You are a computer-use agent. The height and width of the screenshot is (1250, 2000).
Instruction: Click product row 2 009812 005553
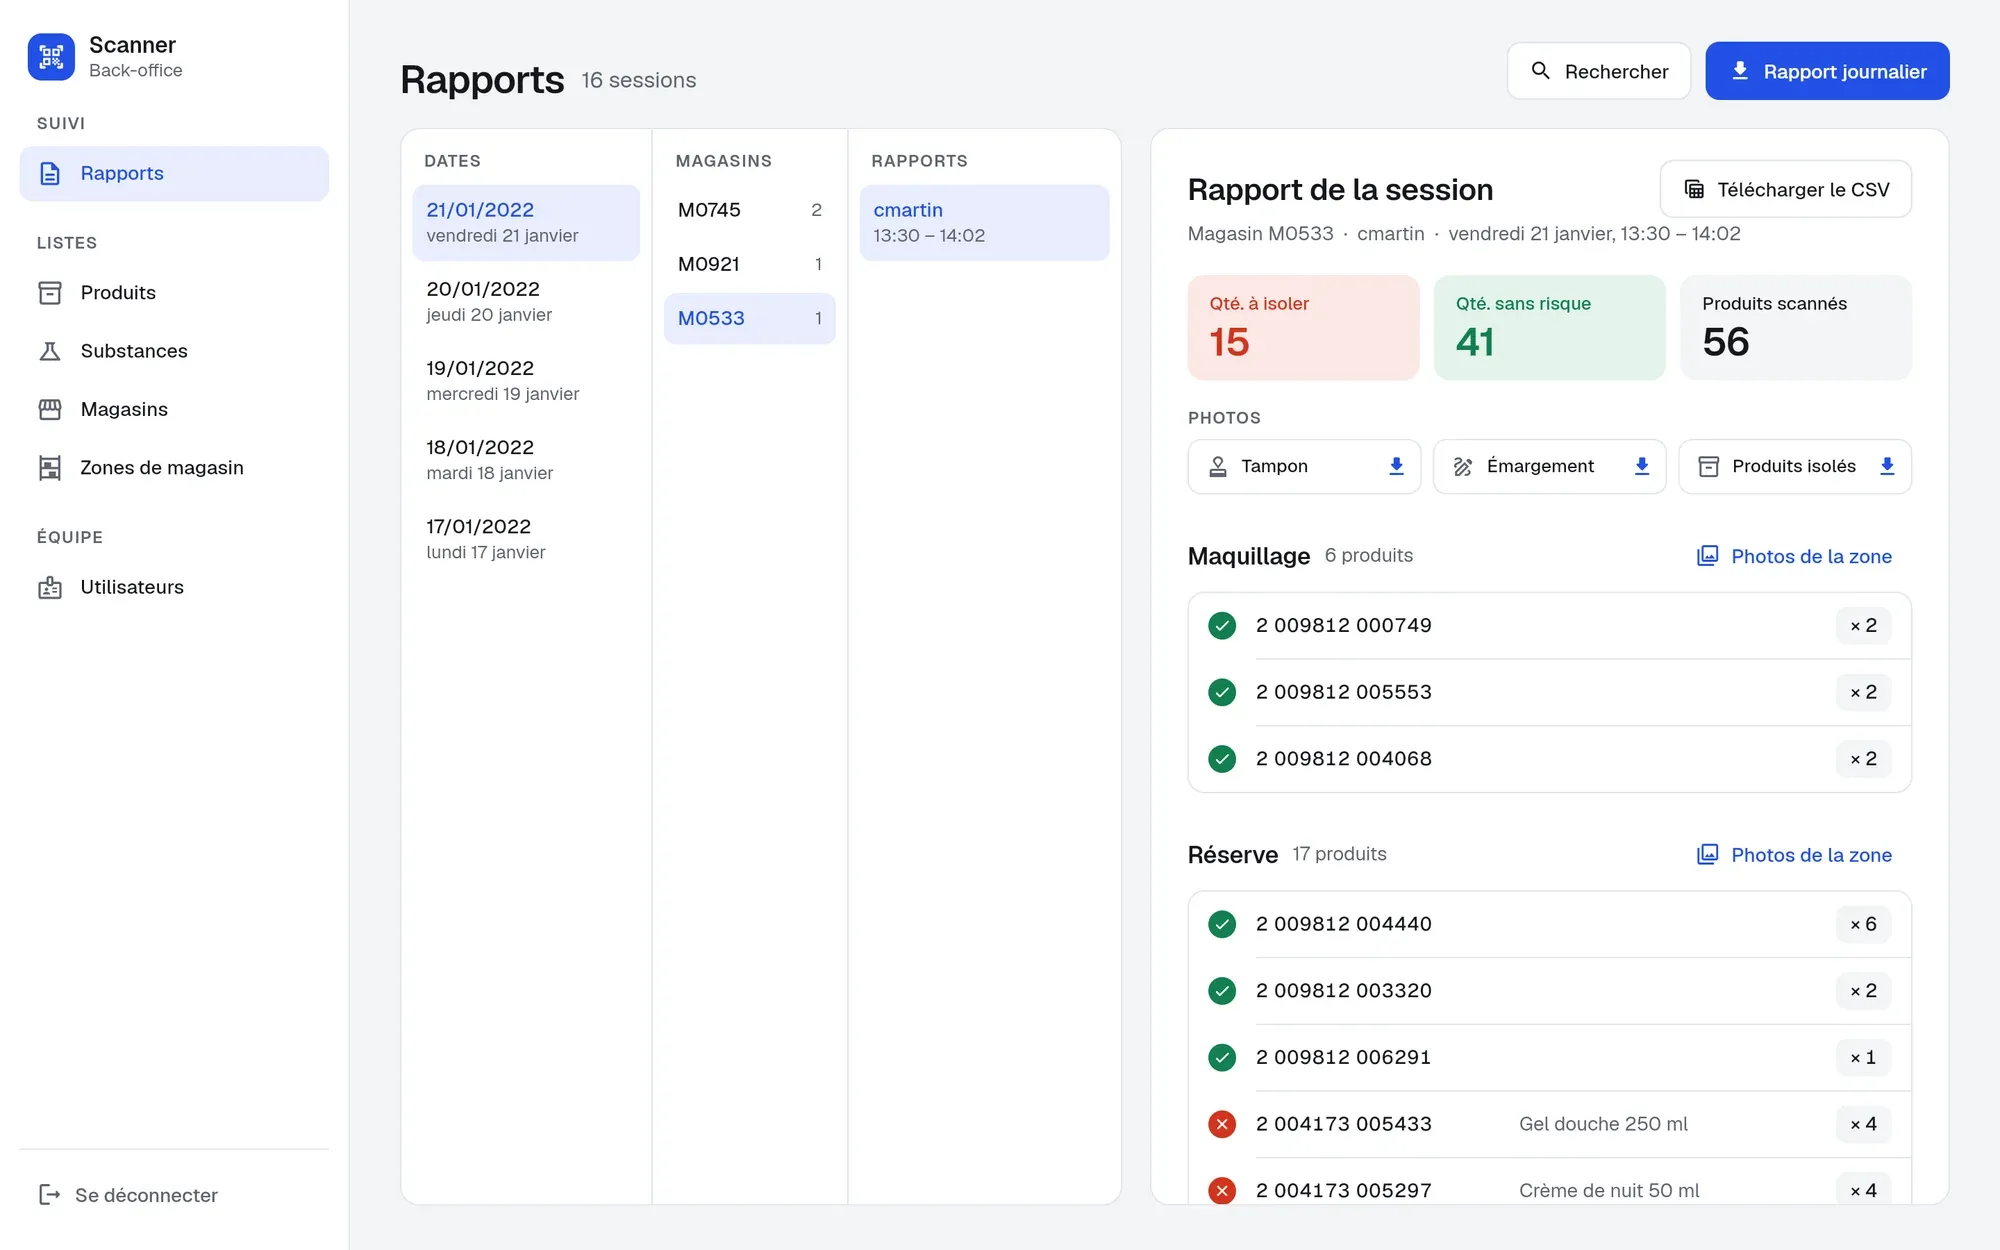[1549, 692]
